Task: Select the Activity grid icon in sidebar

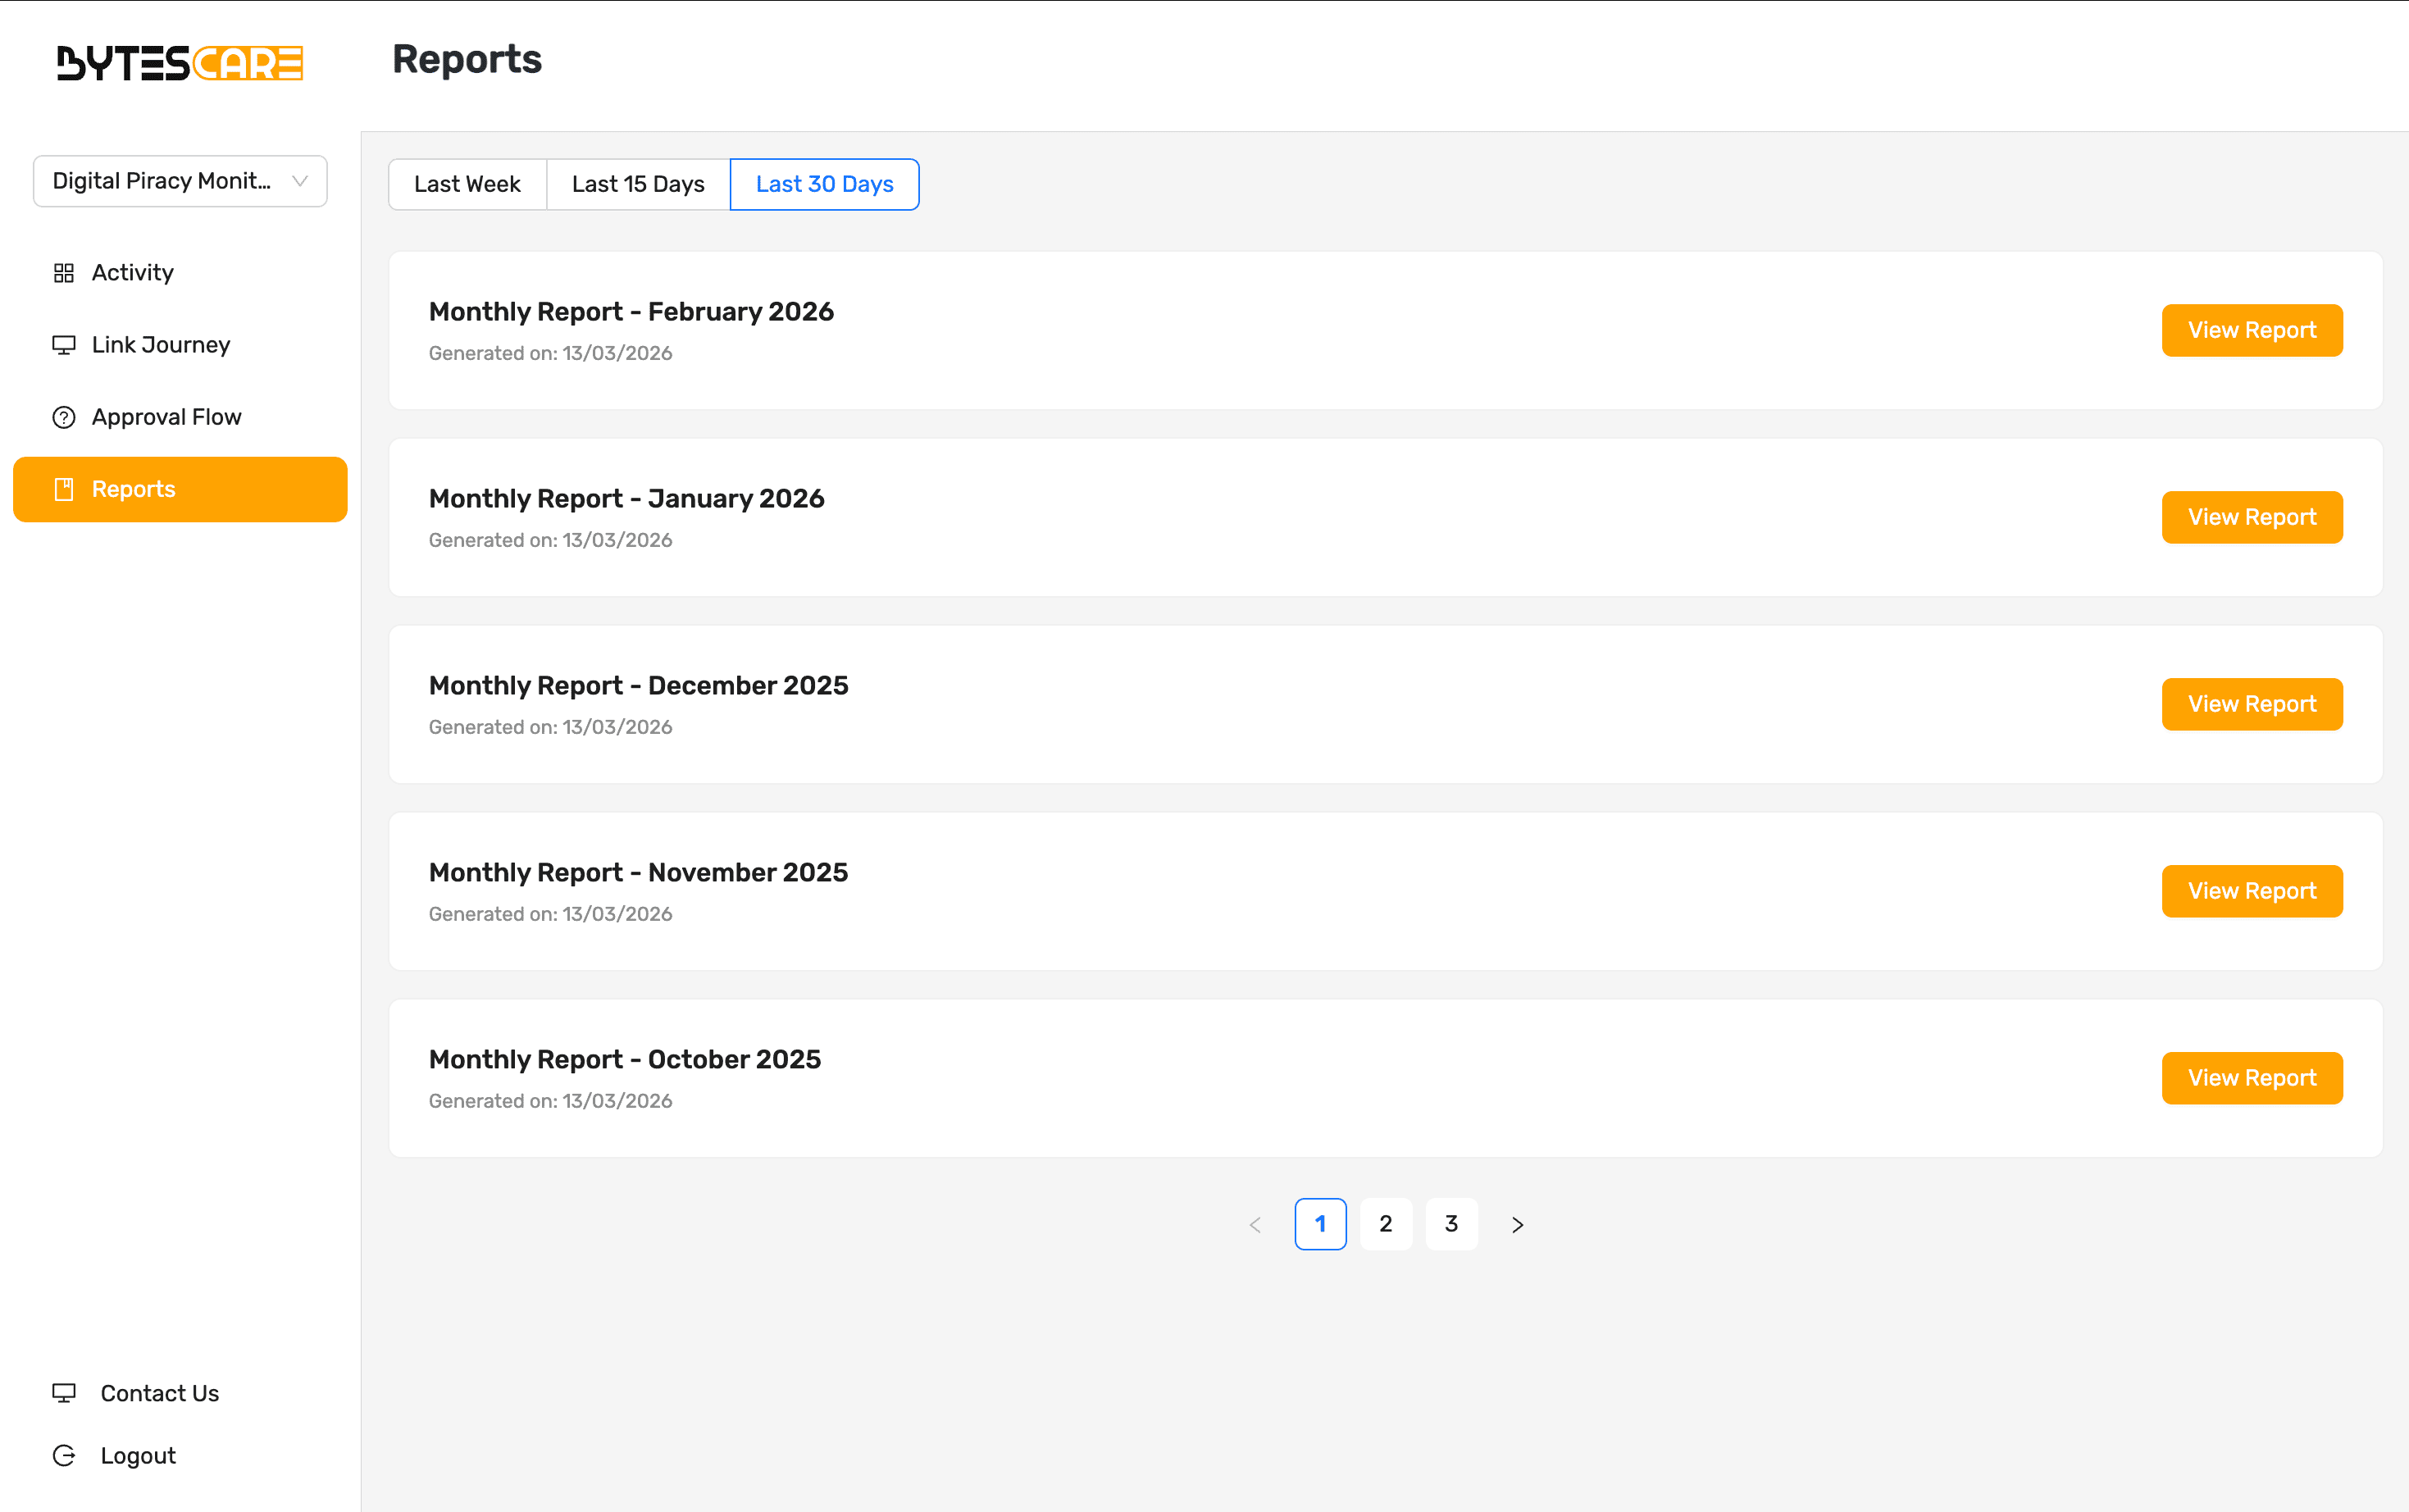Action: tap(64, 271)
